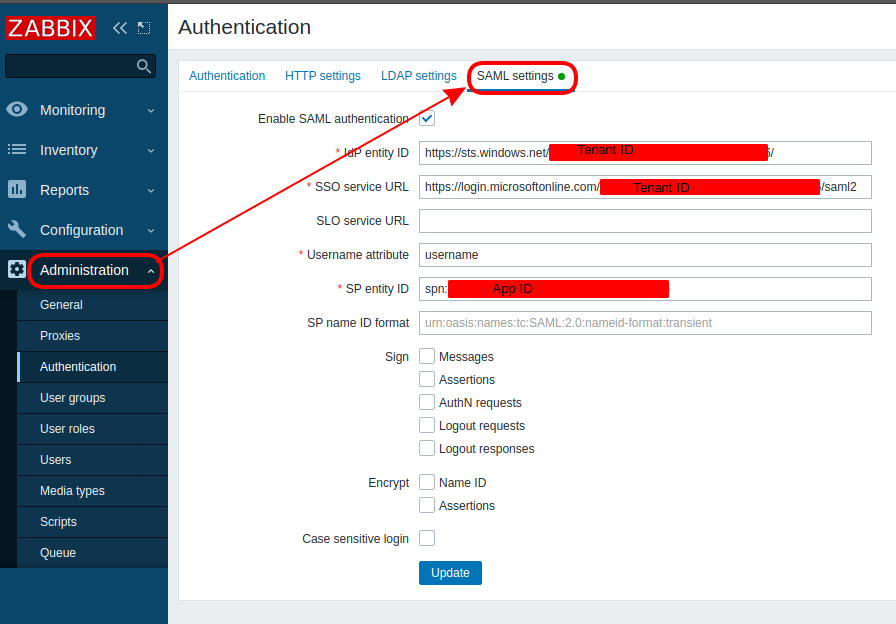Collapse sidebar with double-chevron icon
The height and width of the screenshot is (624, 896).
coord(119,28)
